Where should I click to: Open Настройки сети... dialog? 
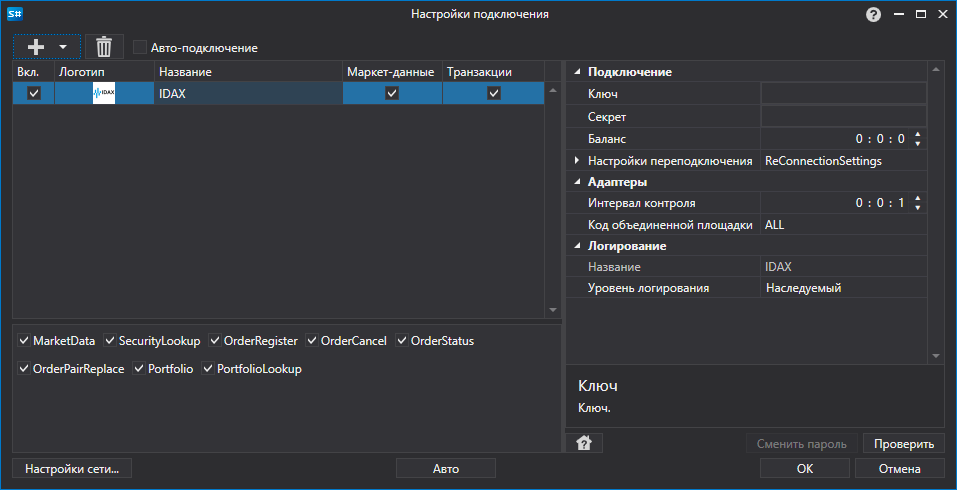click(71, 469)
